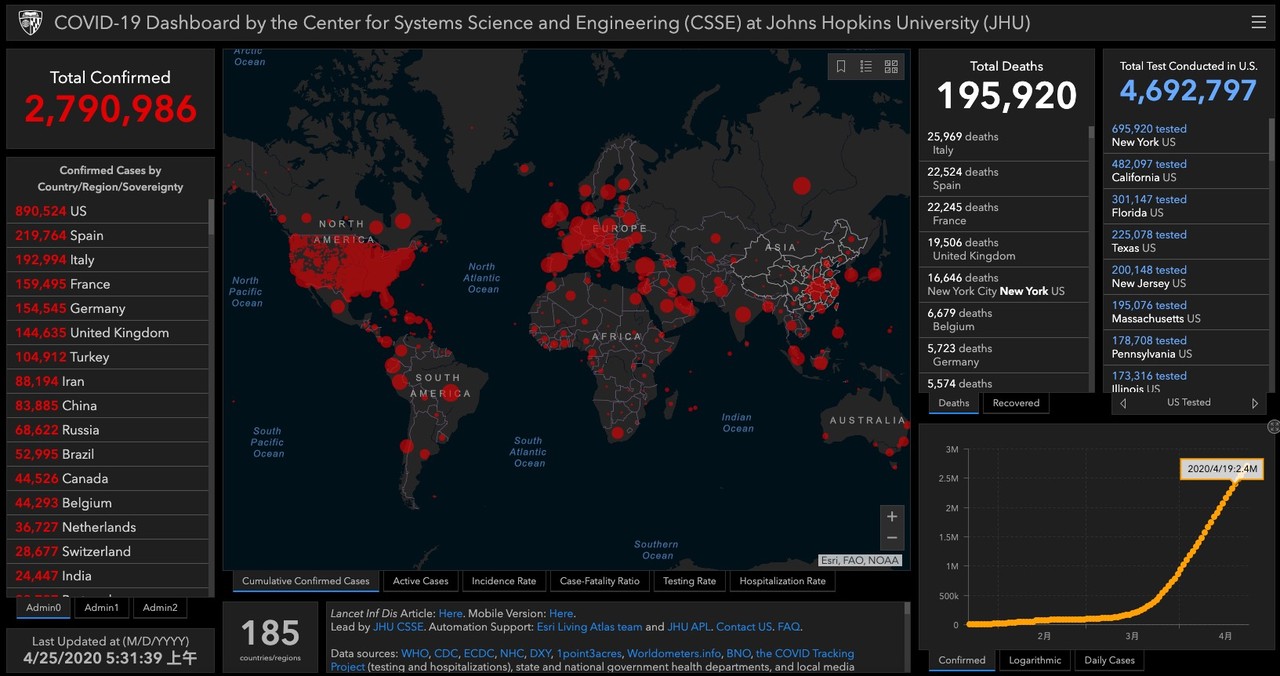Open the bookmarks icon on the map

point(841,66)
